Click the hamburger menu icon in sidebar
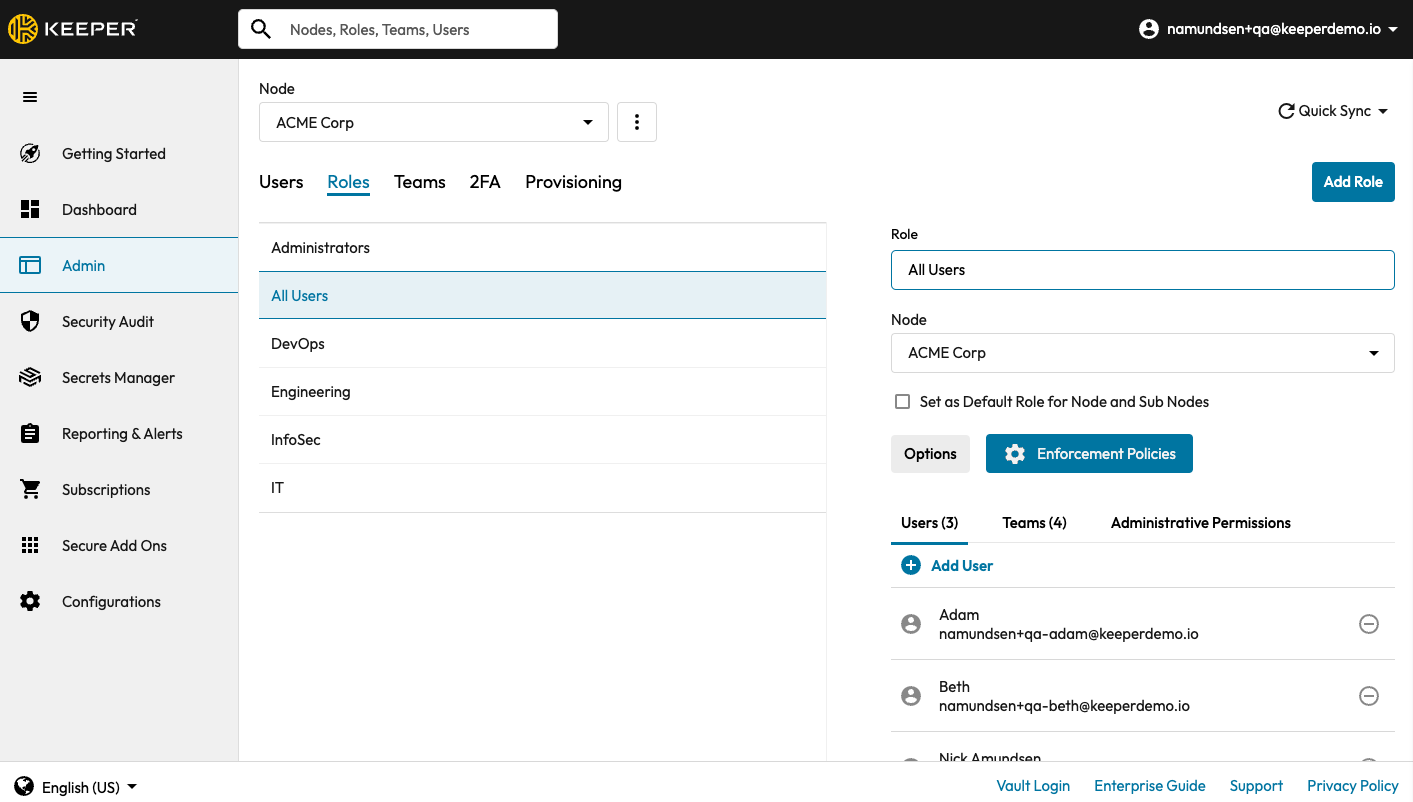Screen dimensions: 1413x802 (30, 97)
